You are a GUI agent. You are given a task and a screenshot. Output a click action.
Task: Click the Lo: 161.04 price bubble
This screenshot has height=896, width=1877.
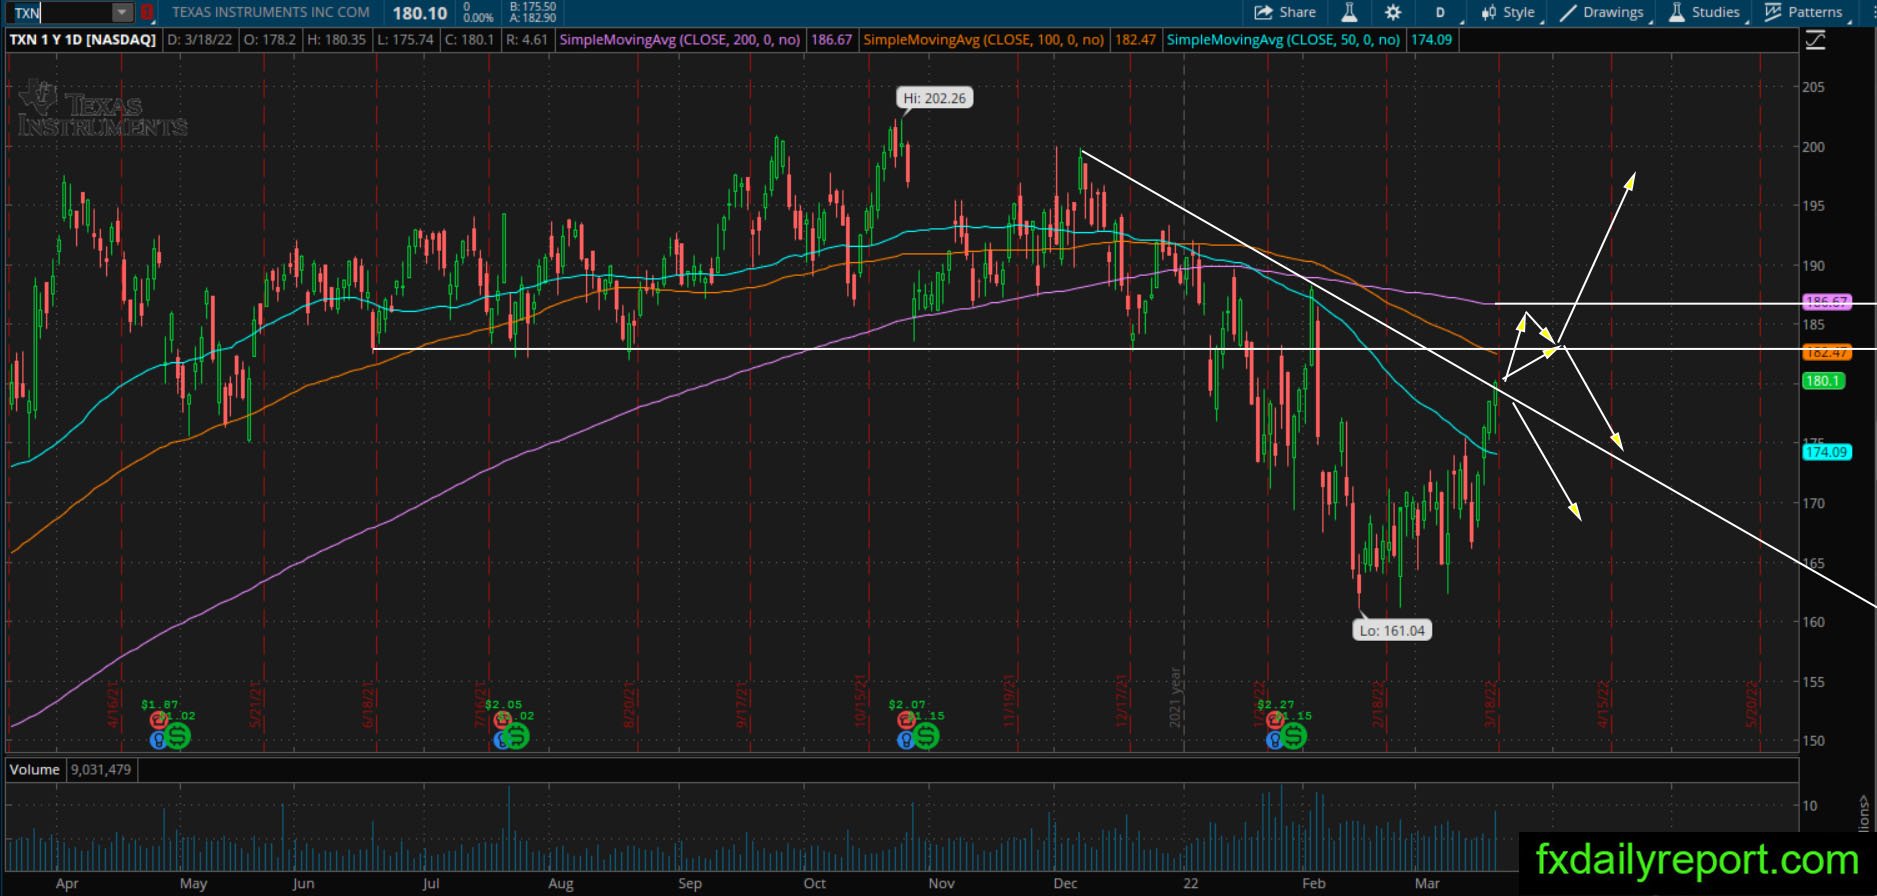point(1392,631)
